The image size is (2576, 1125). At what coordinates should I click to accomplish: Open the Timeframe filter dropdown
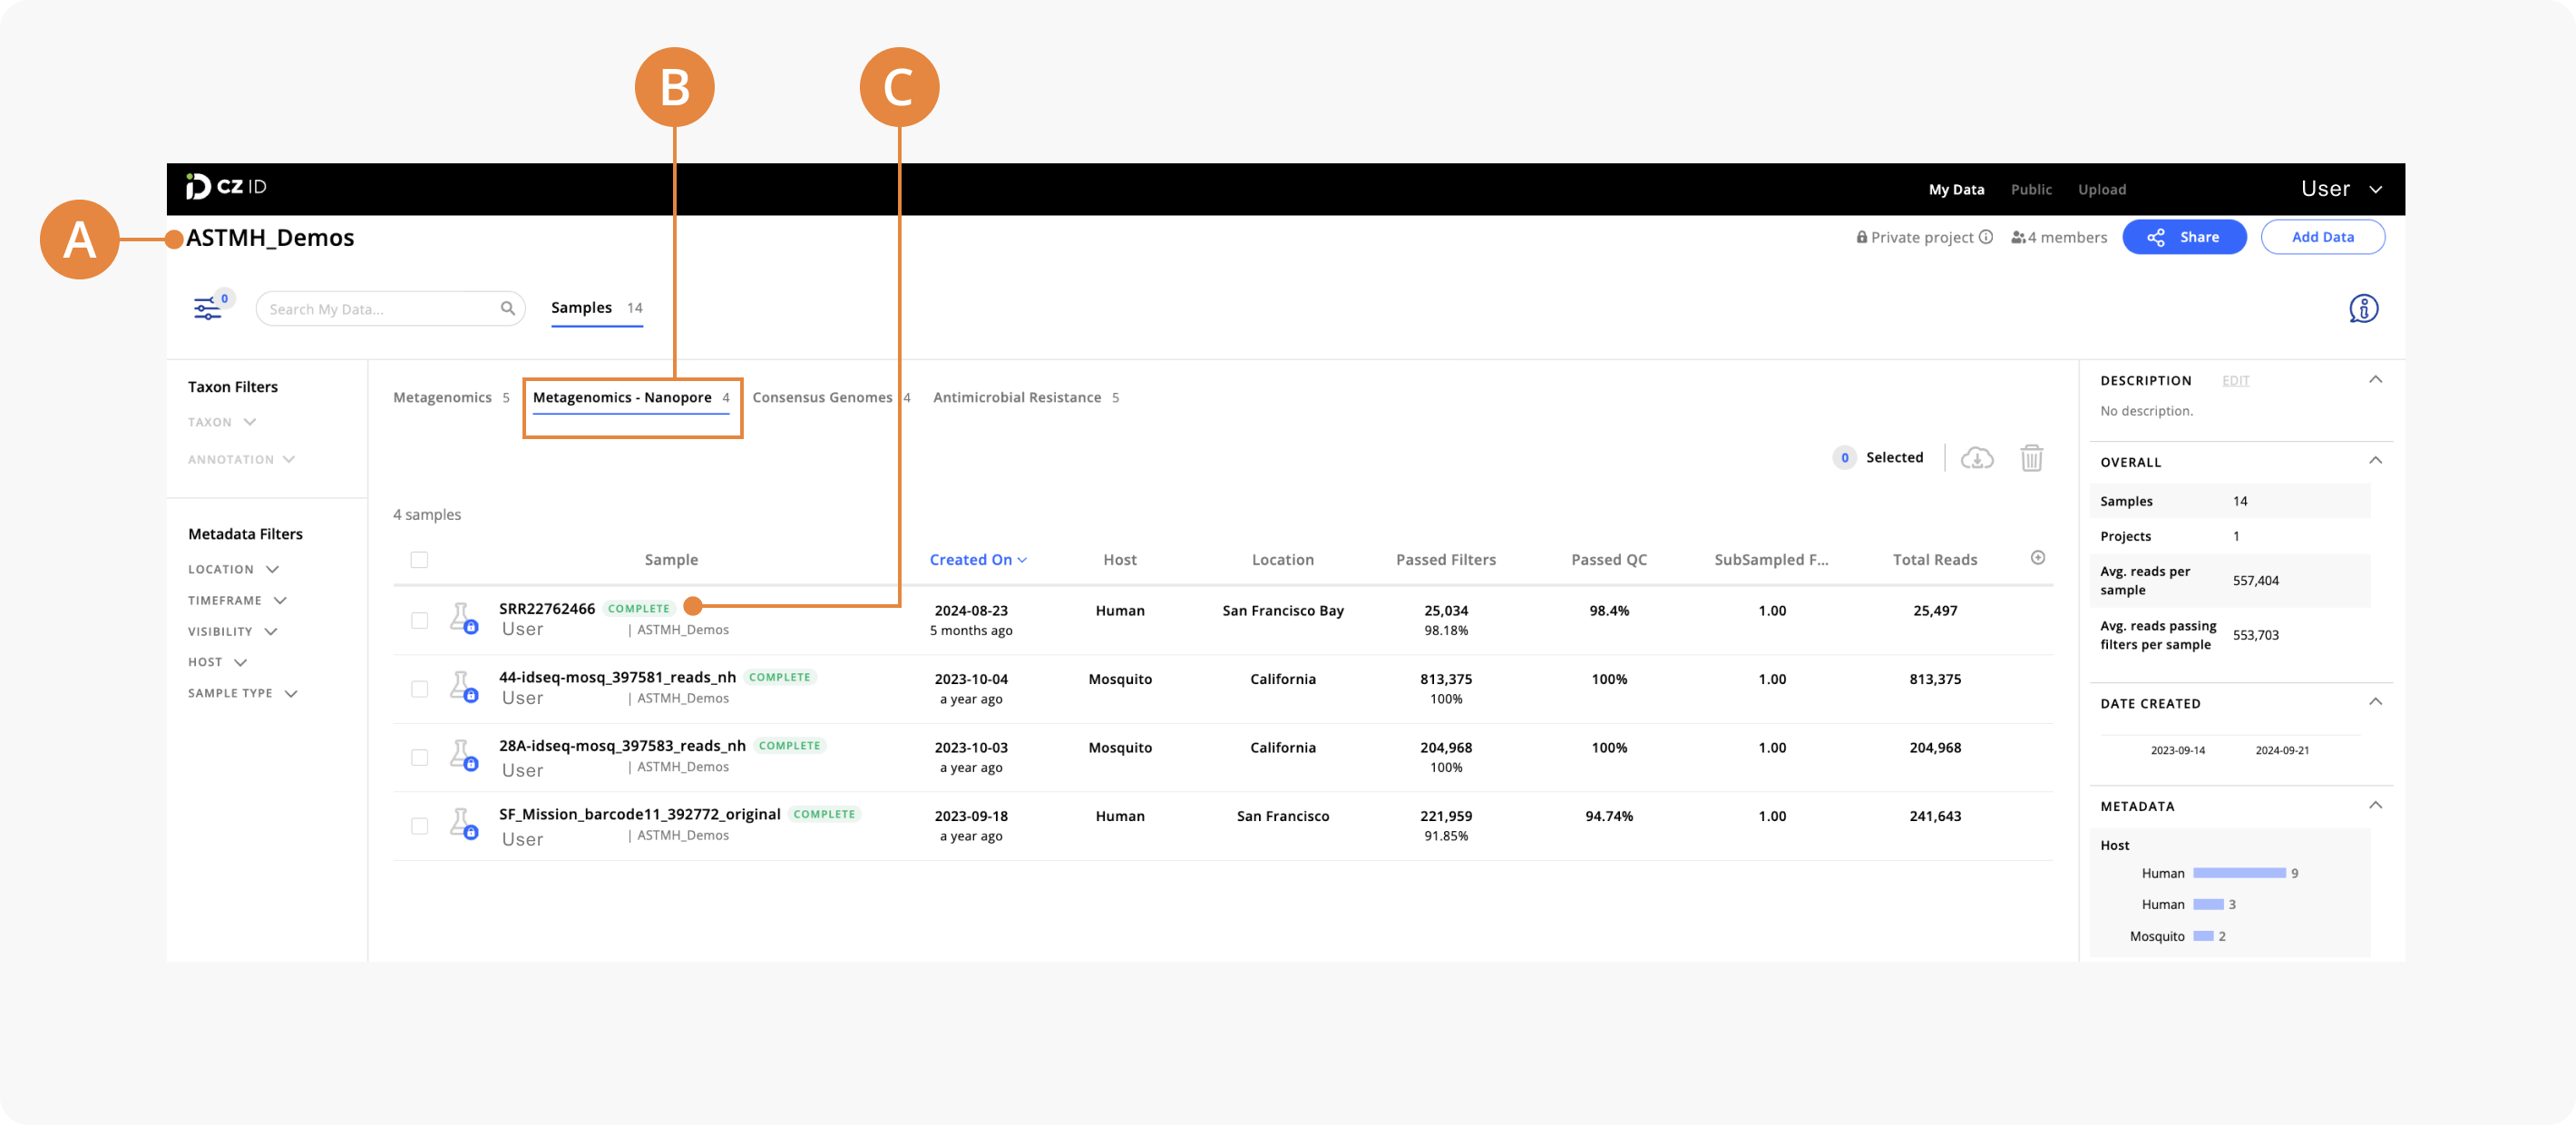click(237, 601)
